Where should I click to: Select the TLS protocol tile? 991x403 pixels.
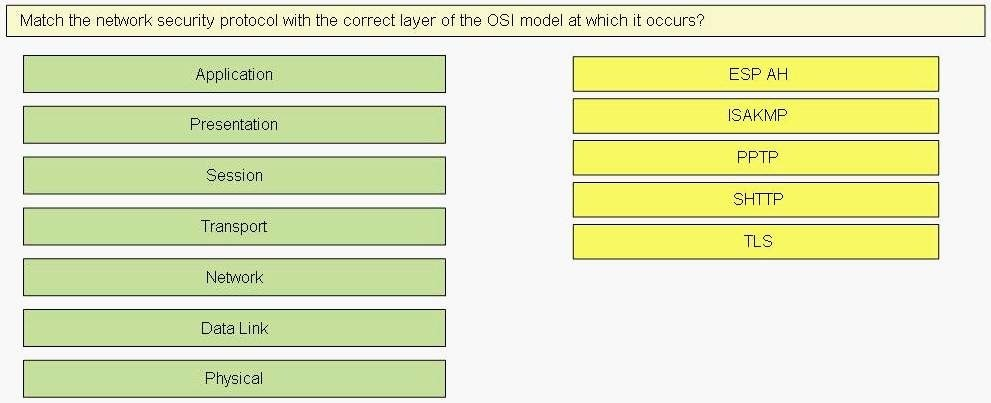point(756,241)
